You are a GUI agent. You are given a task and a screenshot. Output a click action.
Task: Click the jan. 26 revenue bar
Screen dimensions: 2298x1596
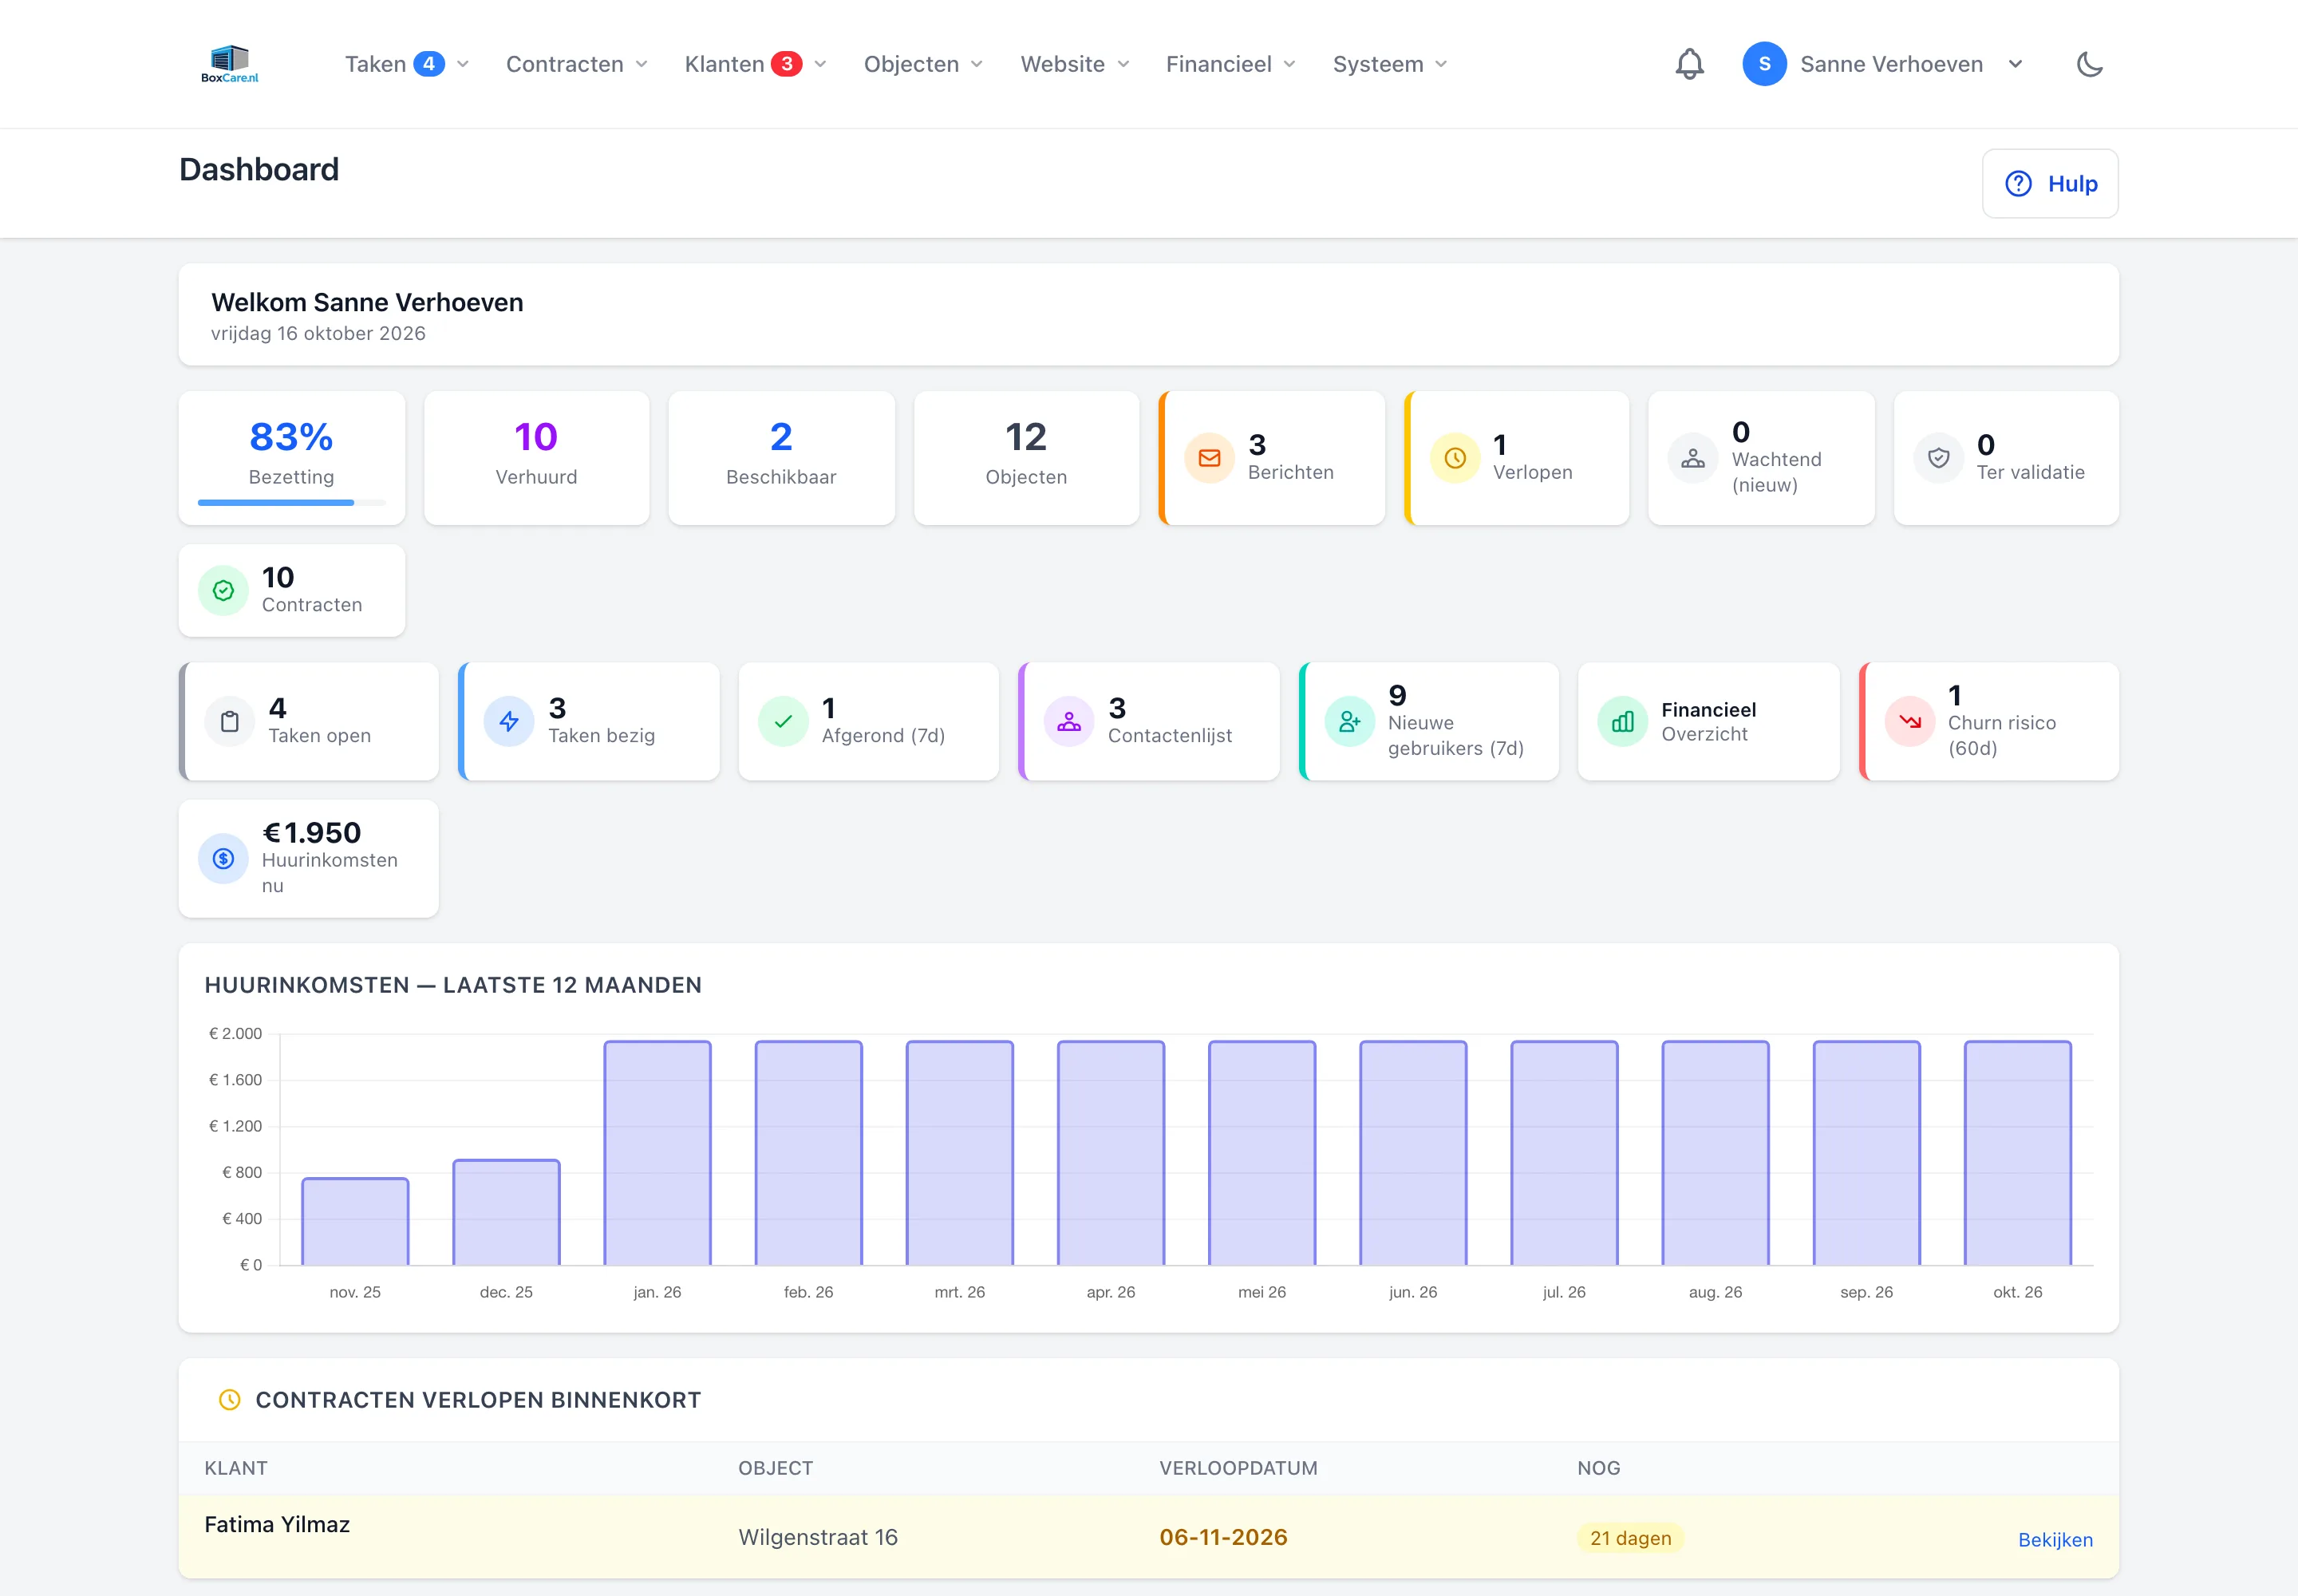click(x=657, y=1153)
